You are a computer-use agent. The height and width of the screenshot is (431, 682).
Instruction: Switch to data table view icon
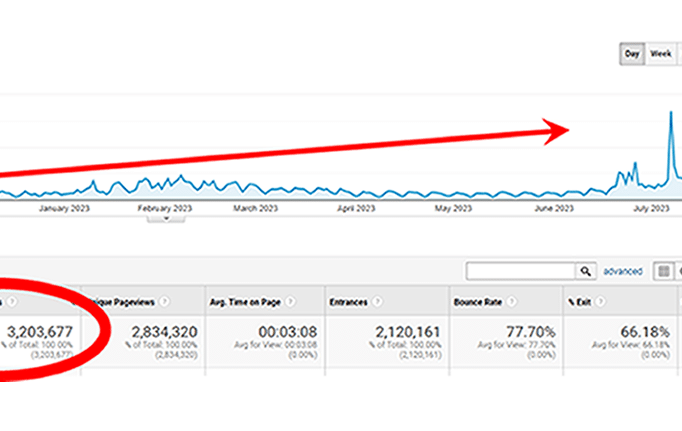[x=663, y=271]
